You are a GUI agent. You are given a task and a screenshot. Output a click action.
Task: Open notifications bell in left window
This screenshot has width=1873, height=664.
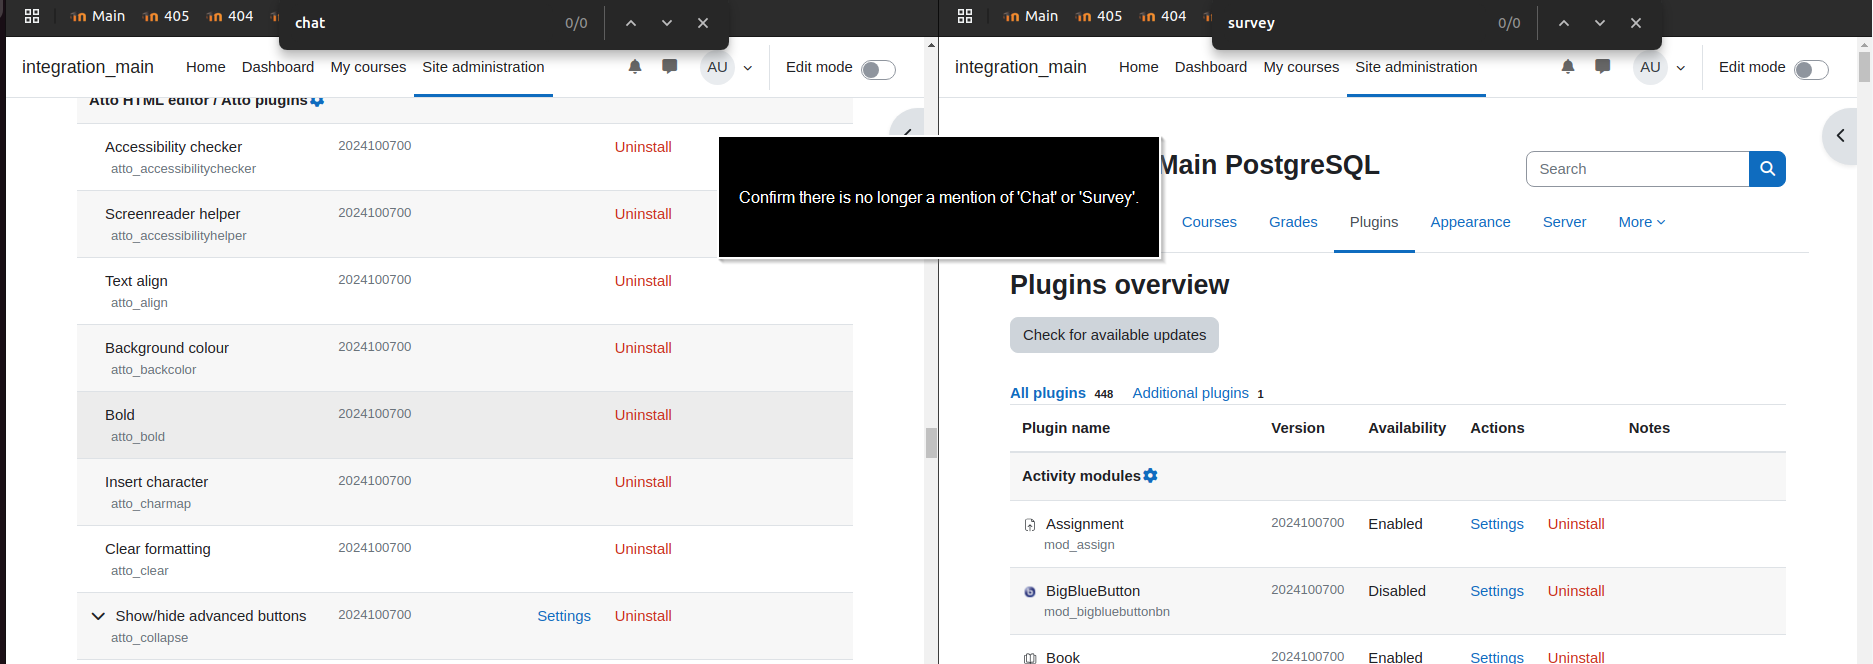coord(635,67)
